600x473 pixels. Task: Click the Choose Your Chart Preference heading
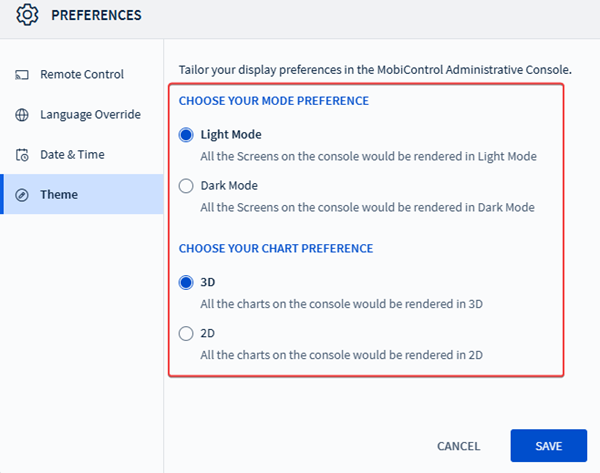click(276, 248)
